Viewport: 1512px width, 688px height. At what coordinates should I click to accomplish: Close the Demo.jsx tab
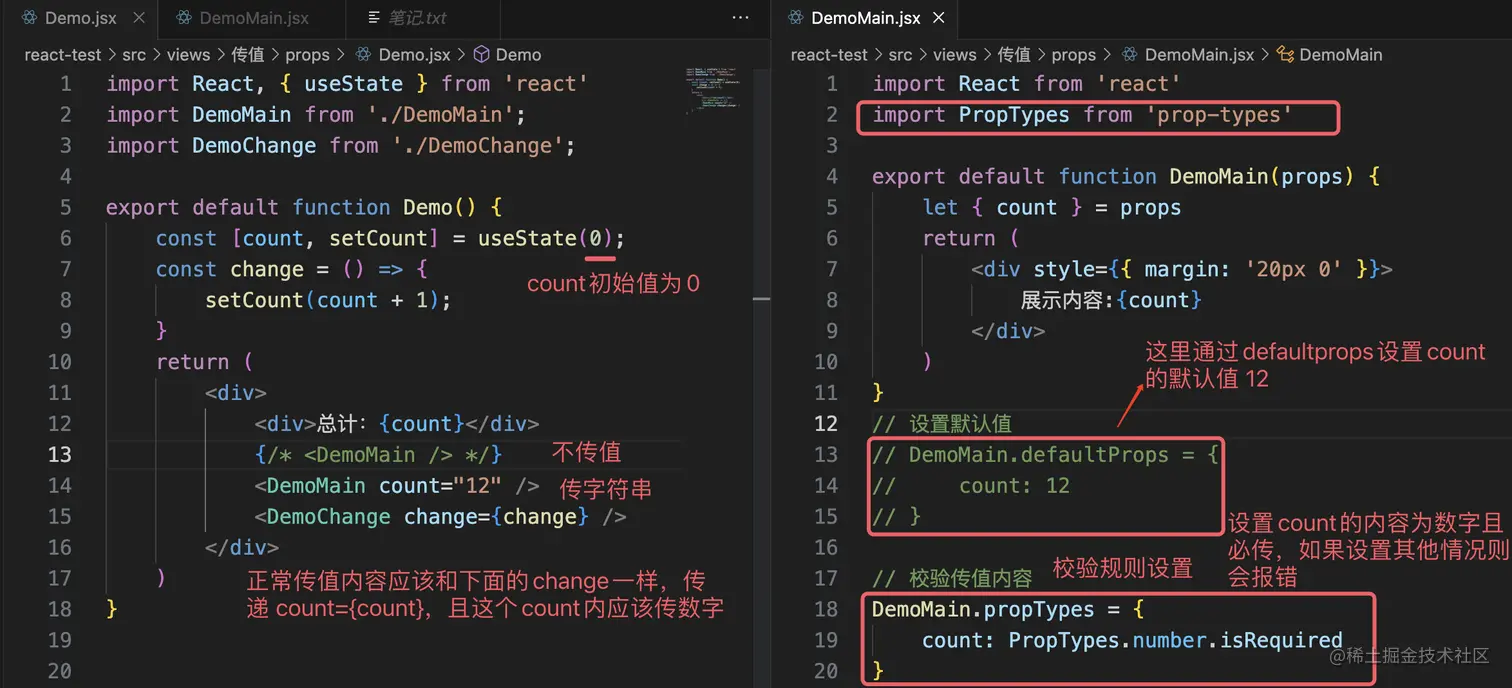[x=139, y=17]
